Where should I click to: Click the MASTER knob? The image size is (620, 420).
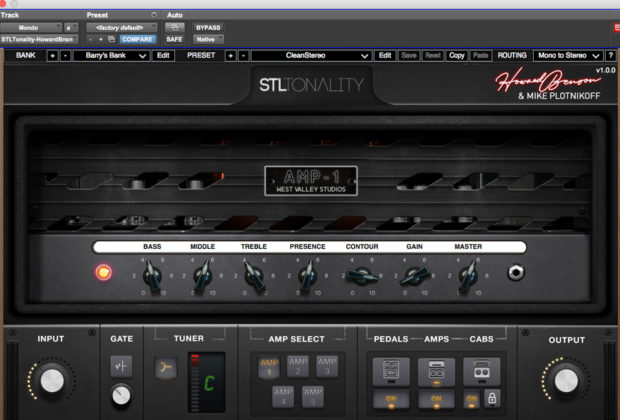[x=468, y=275]
